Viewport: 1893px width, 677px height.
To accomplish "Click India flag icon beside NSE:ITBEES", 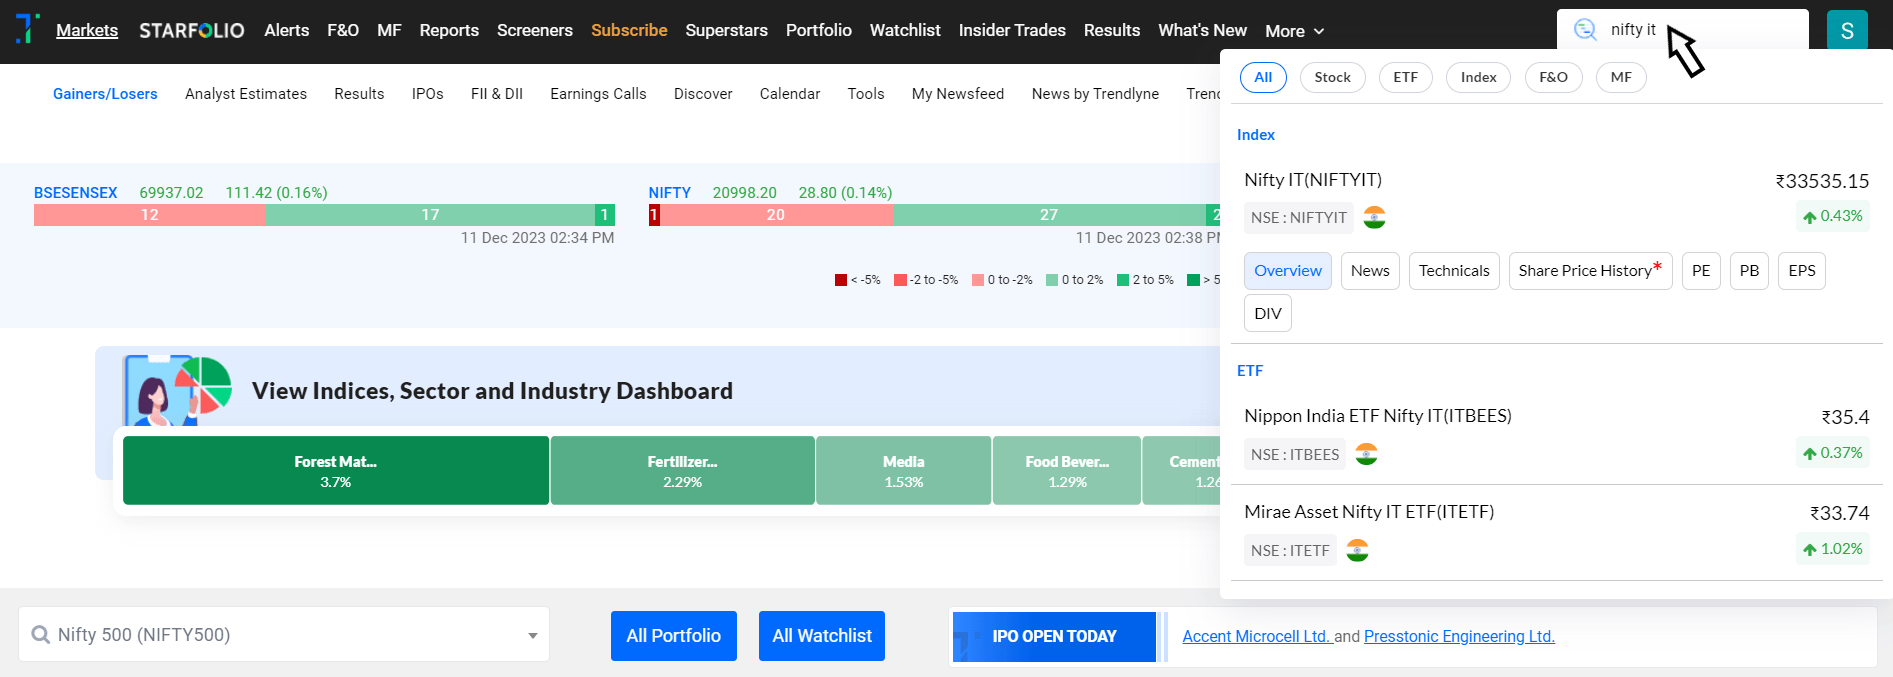I will click(1366, 454).
